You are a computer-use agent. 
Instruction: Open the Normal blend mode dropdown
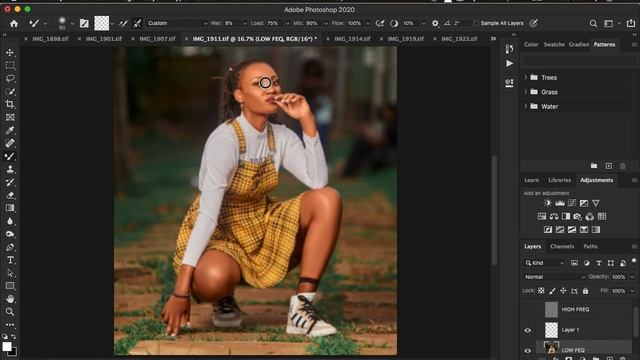point(554,277)
